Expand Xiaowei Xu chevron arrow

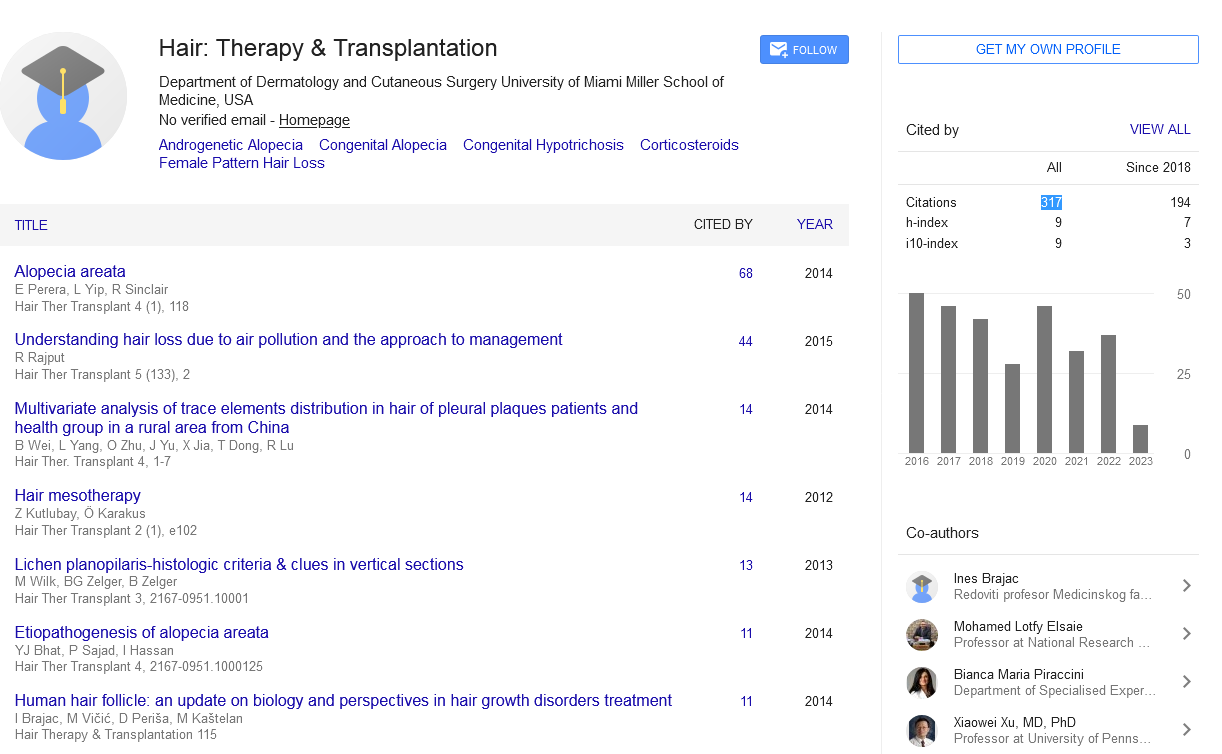(1186, 730)
